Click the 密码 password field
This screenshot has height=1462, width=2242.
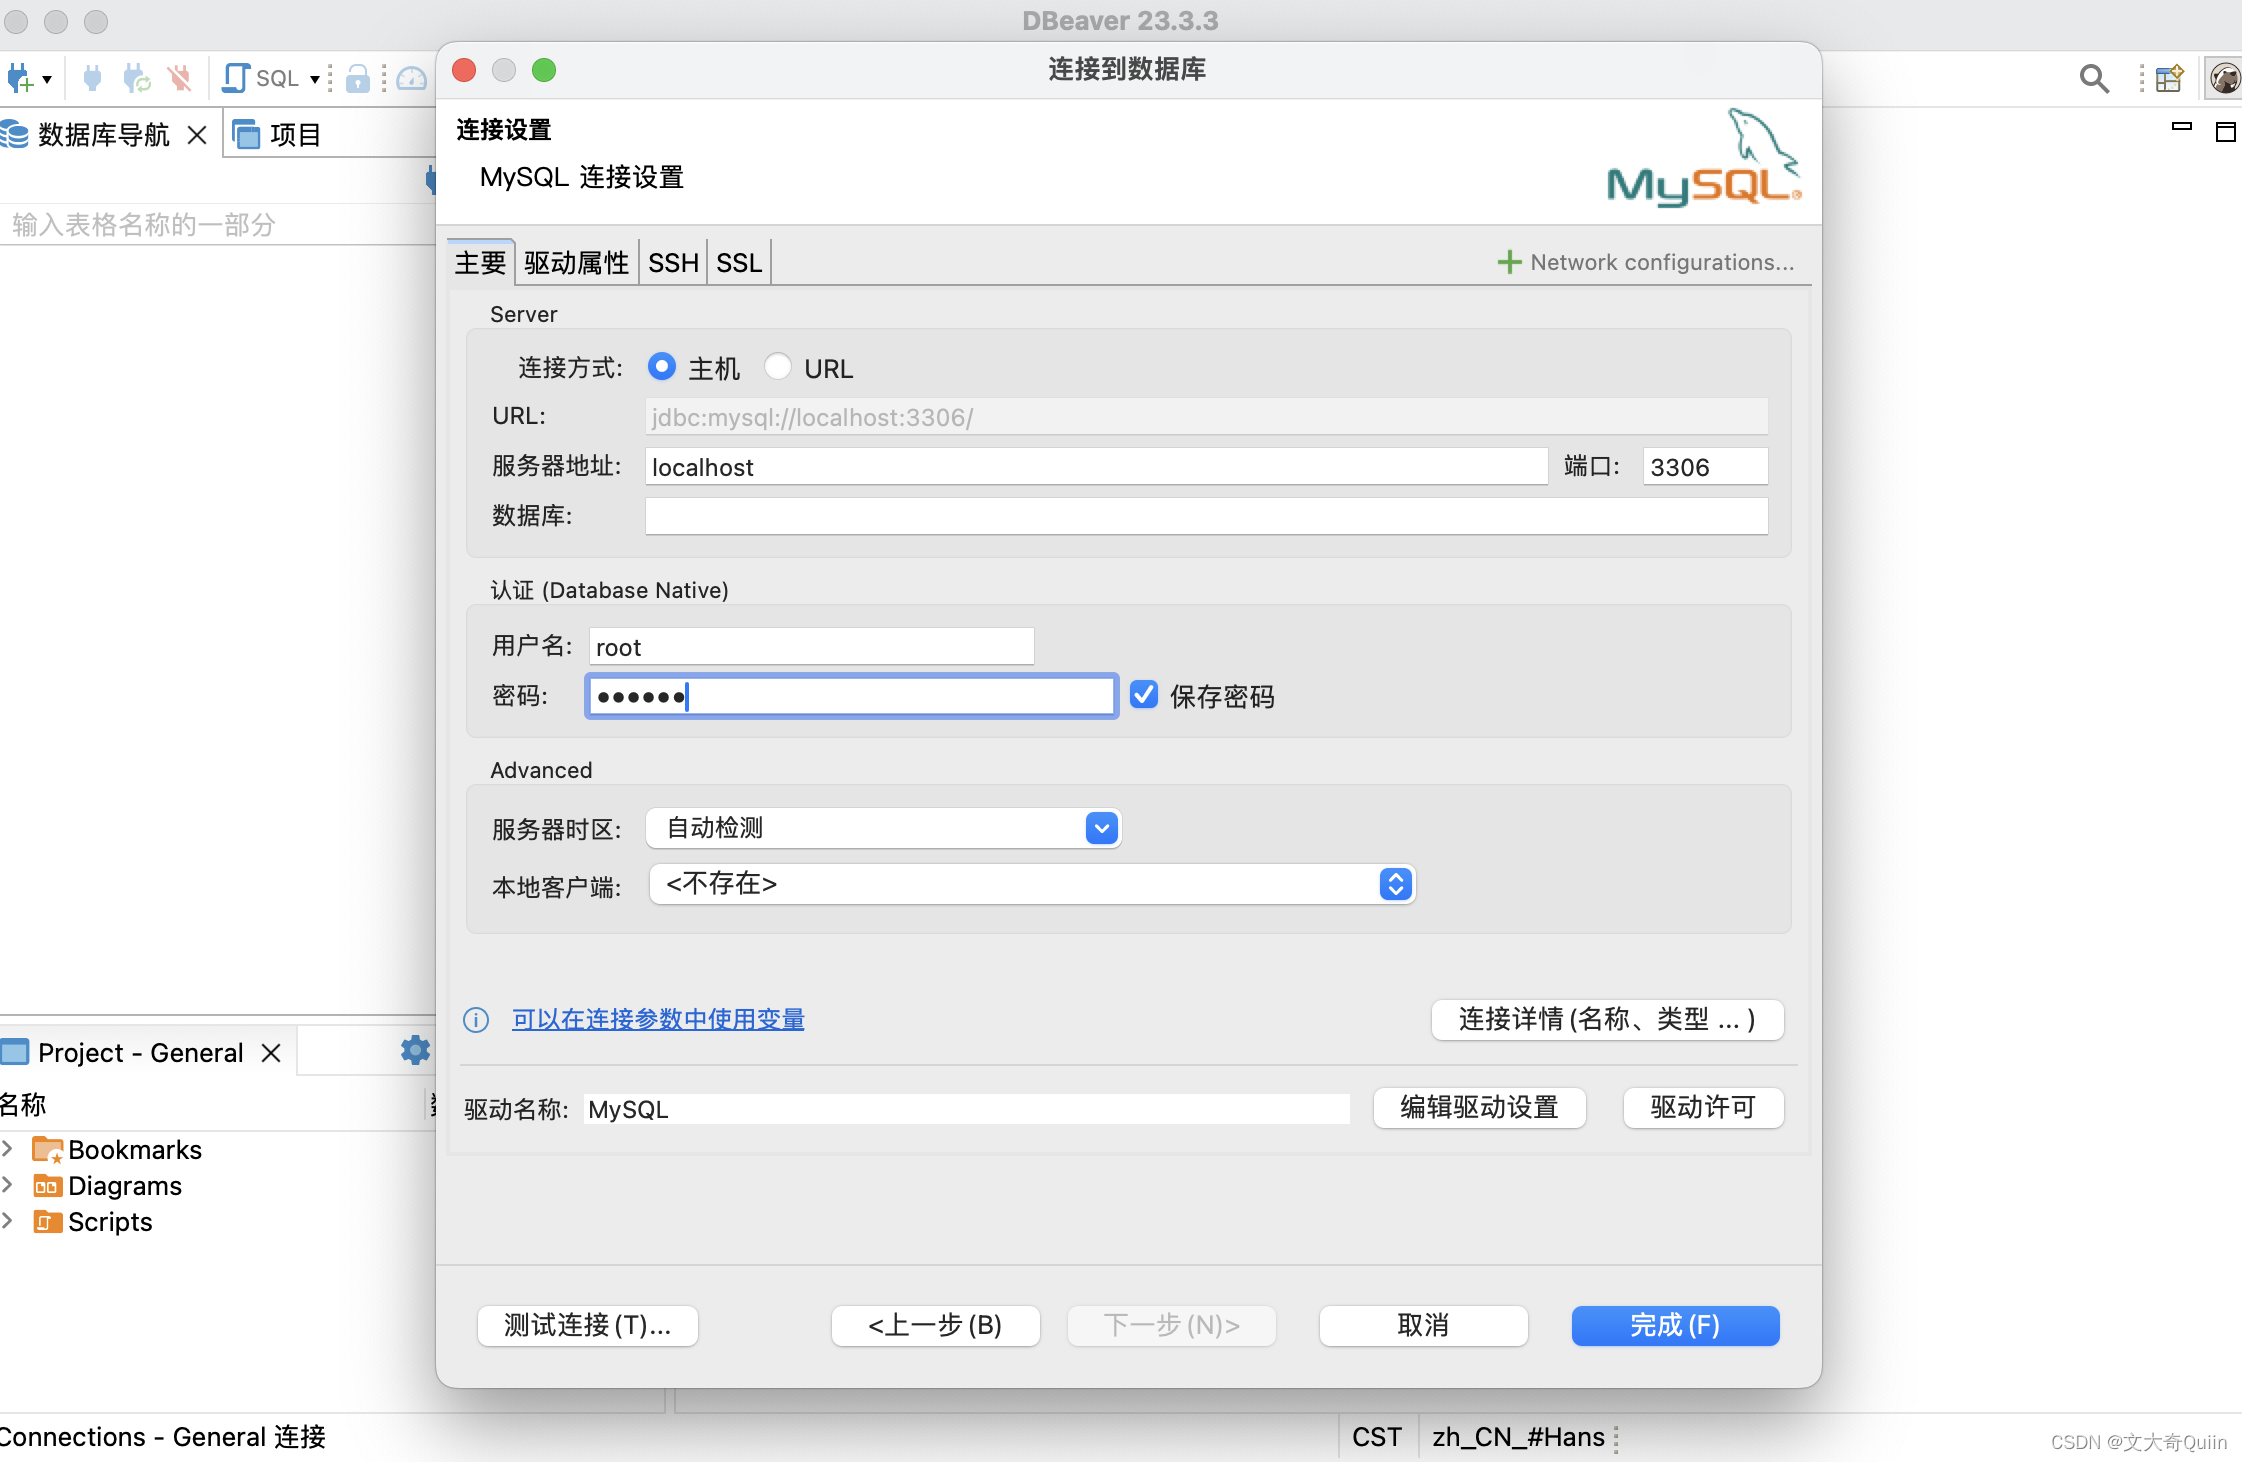tap(851, 696)
